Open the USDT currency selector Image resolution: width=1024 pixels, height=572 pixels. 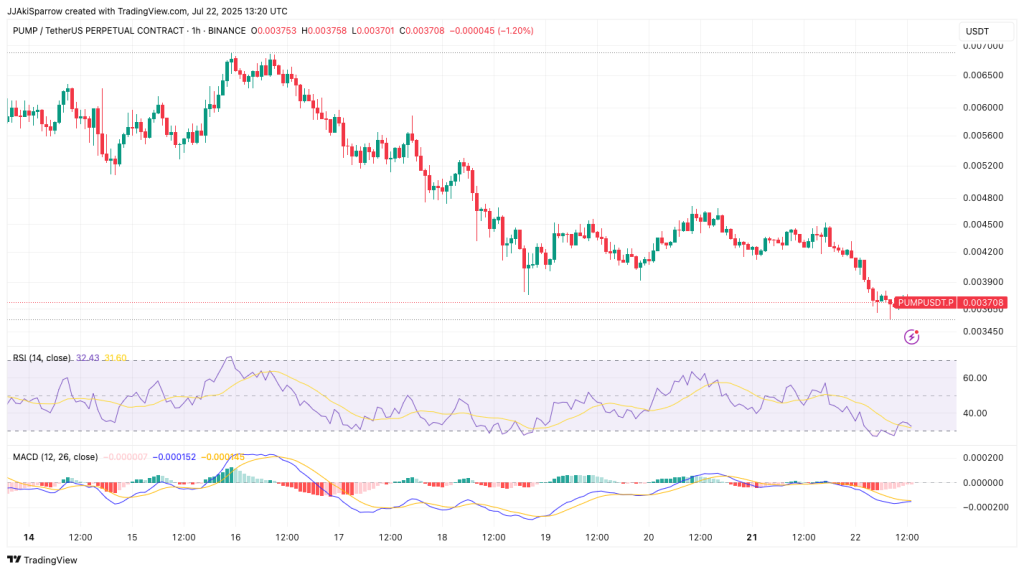(x=976, y=31)
